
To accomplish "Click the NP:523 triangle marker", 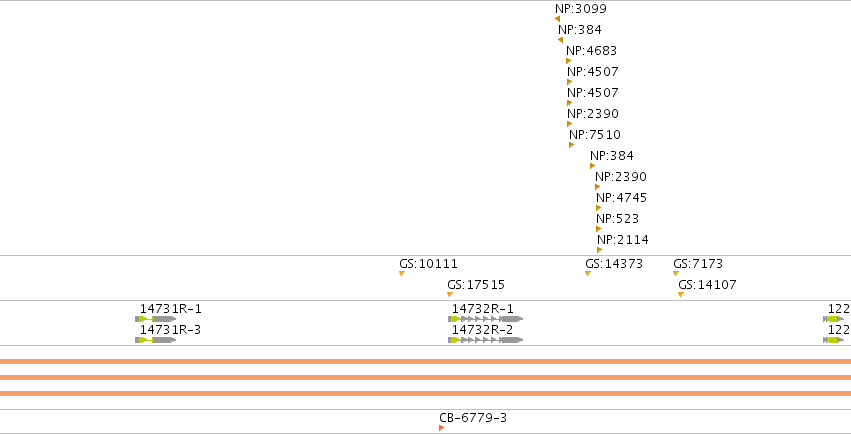I will click(x=599, y=229).
